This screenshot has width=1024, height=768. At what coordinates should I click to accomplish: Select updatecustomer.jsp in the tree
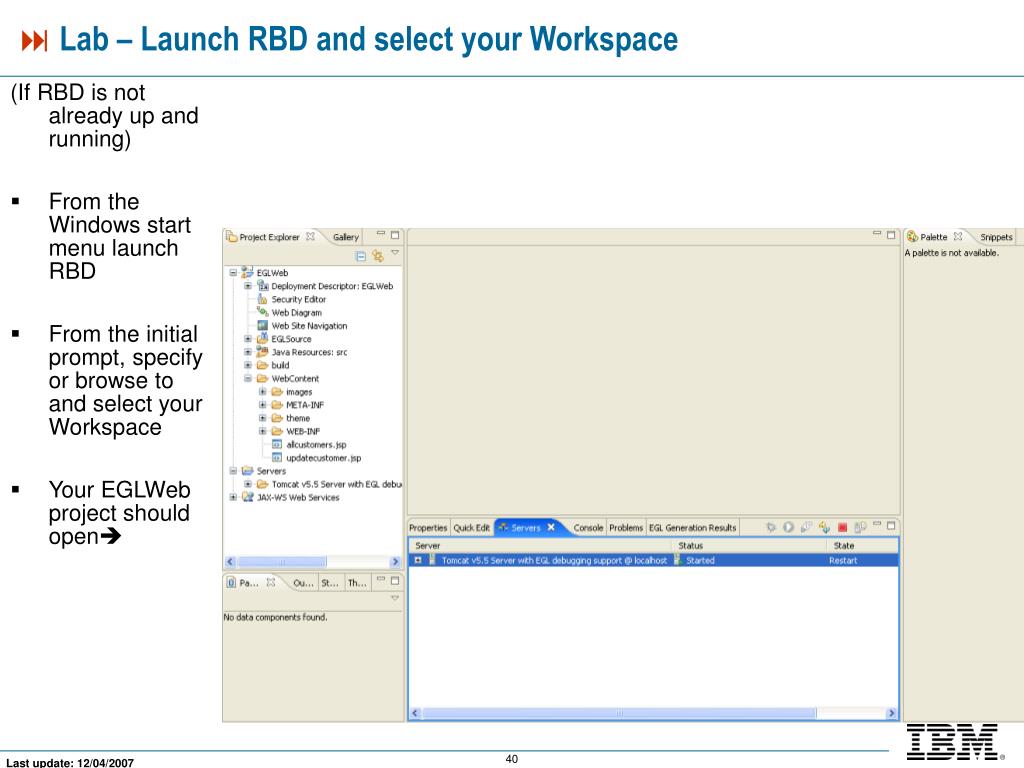tap(324, 458)
